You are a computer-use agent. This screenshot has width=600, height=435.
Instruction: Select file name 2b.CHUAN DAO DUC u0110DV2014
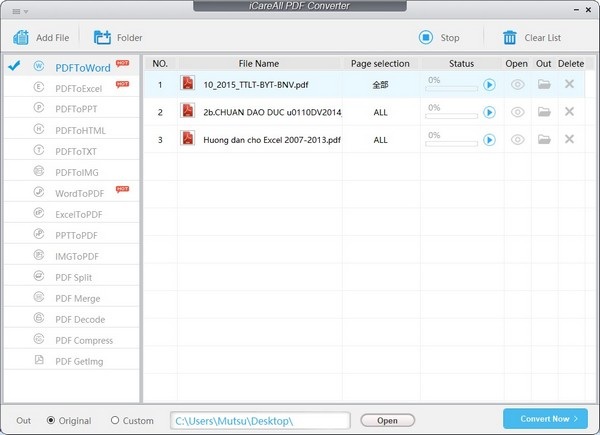(x=272, y=112)
